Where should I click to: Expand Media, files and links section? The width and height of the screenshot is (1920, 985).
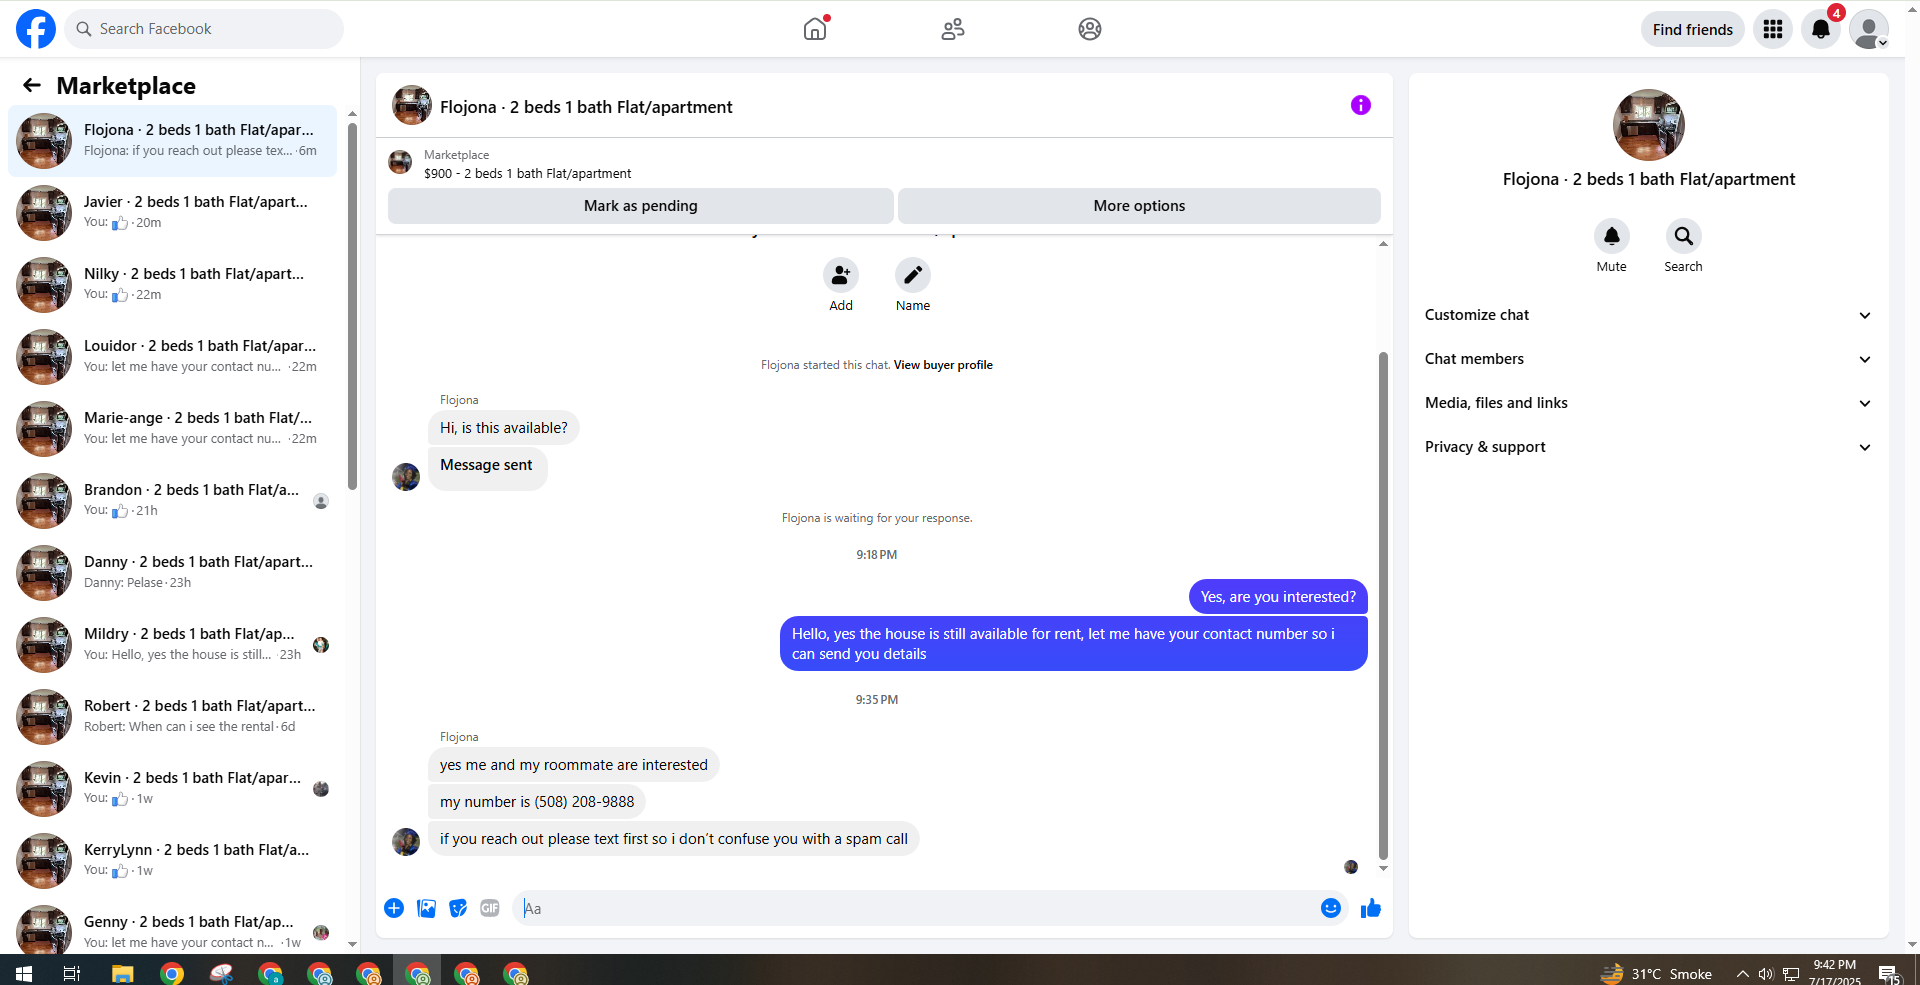(x=1648, y=403)
